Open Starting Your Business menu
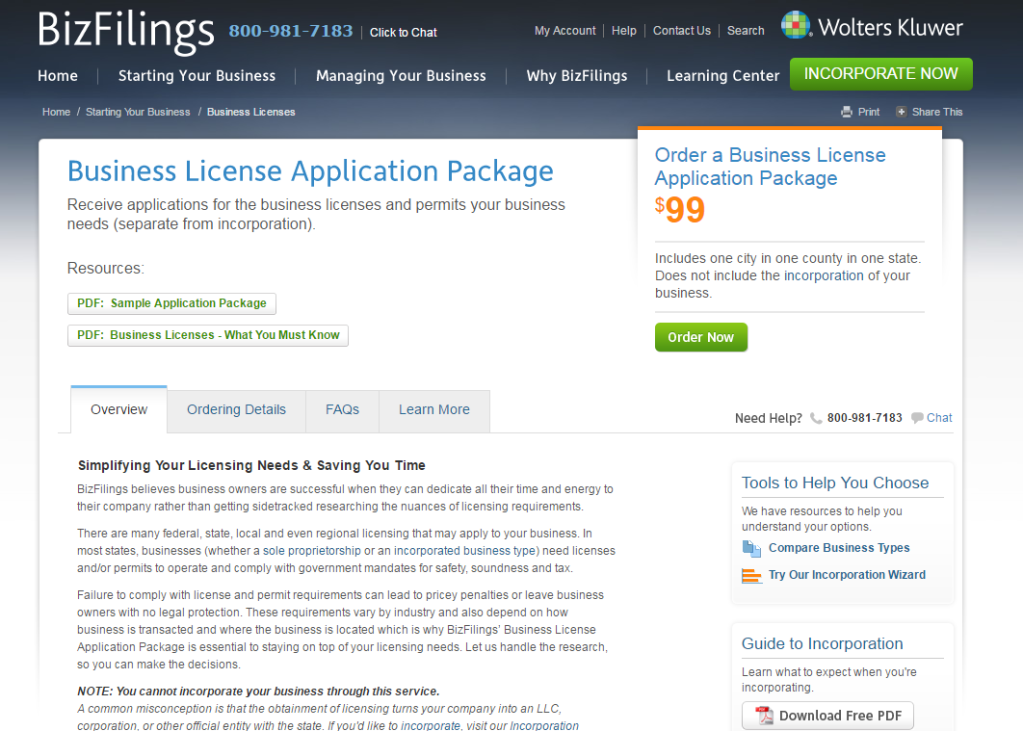 pyautogui.click(x=197, y=76)
